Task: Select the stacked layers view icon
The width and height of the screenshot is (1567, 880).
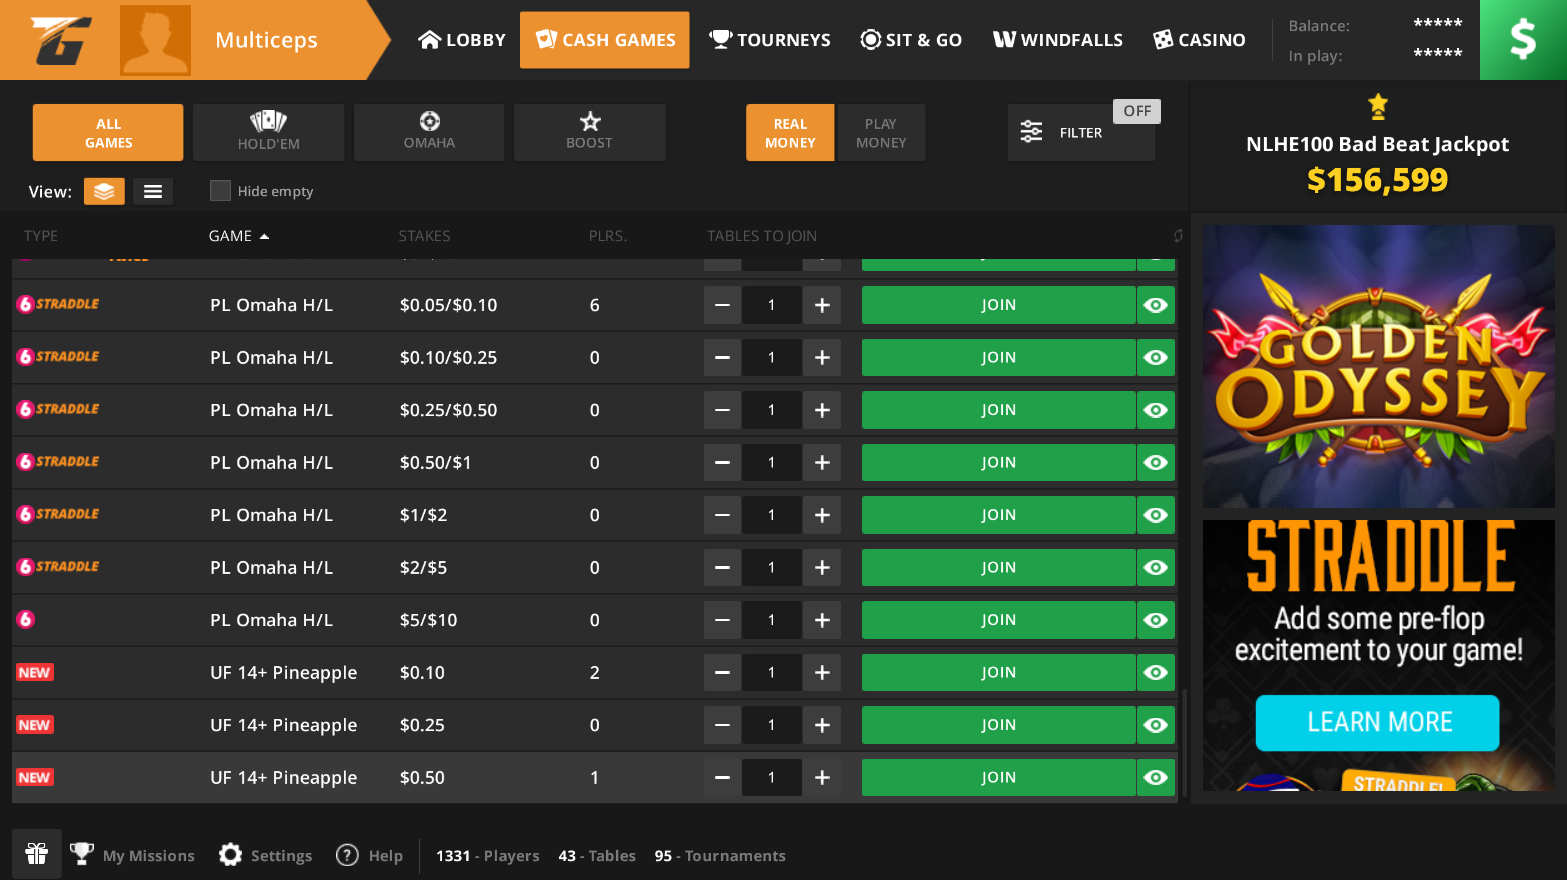Action: pyautogui.click(x=104, y=191)
